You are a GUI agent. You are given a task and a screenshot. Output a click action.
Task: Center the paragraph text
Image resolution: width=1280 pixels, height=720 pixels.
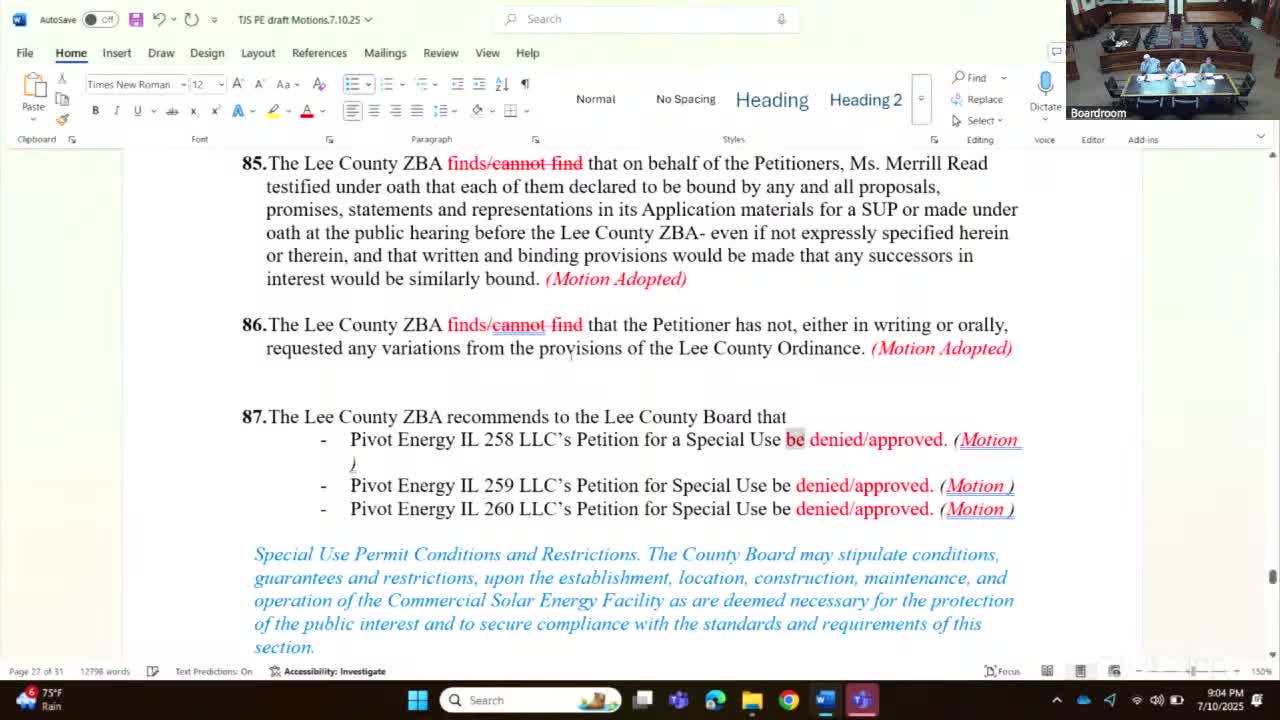click(x=374, y=111)
